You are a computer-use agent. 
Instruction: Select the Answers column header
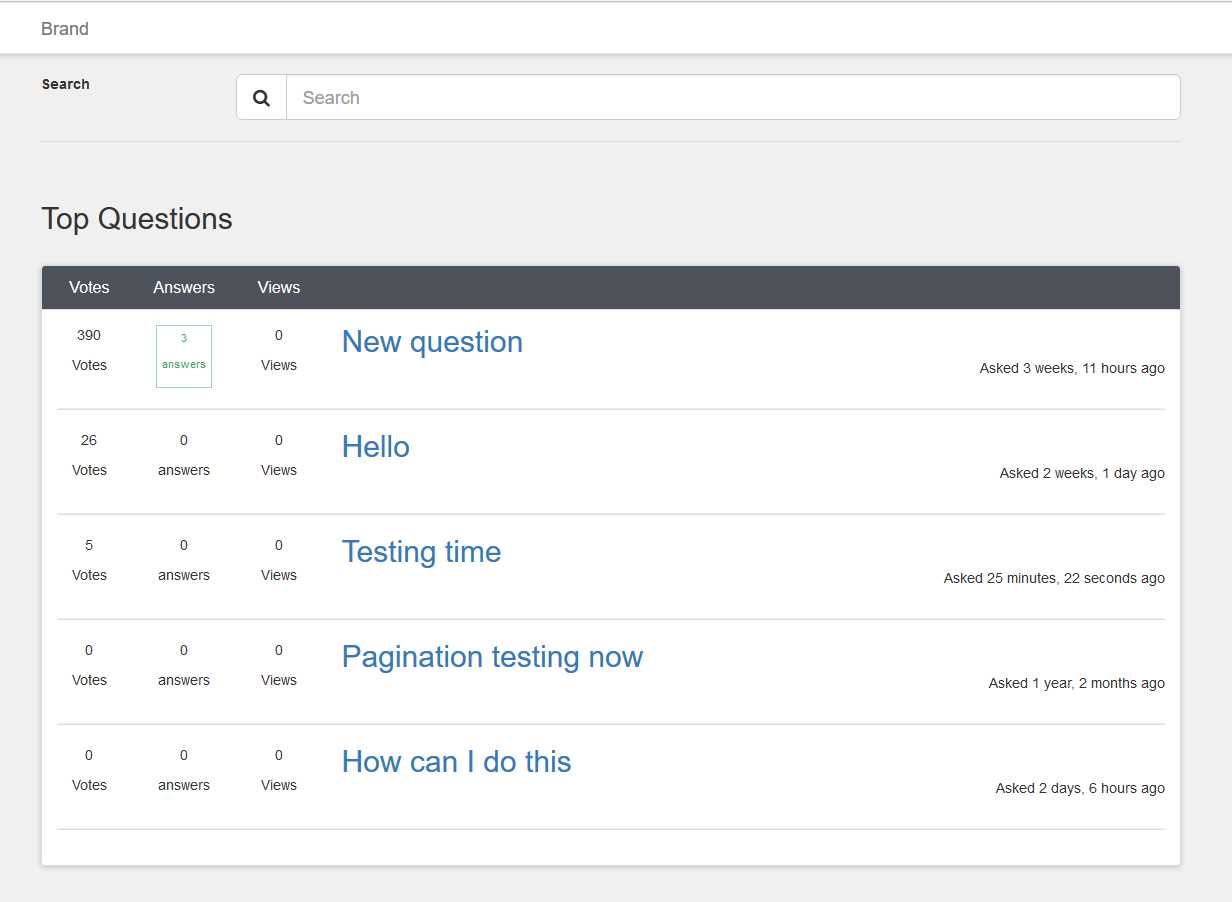pyautogui.click(x=184, y=288)
